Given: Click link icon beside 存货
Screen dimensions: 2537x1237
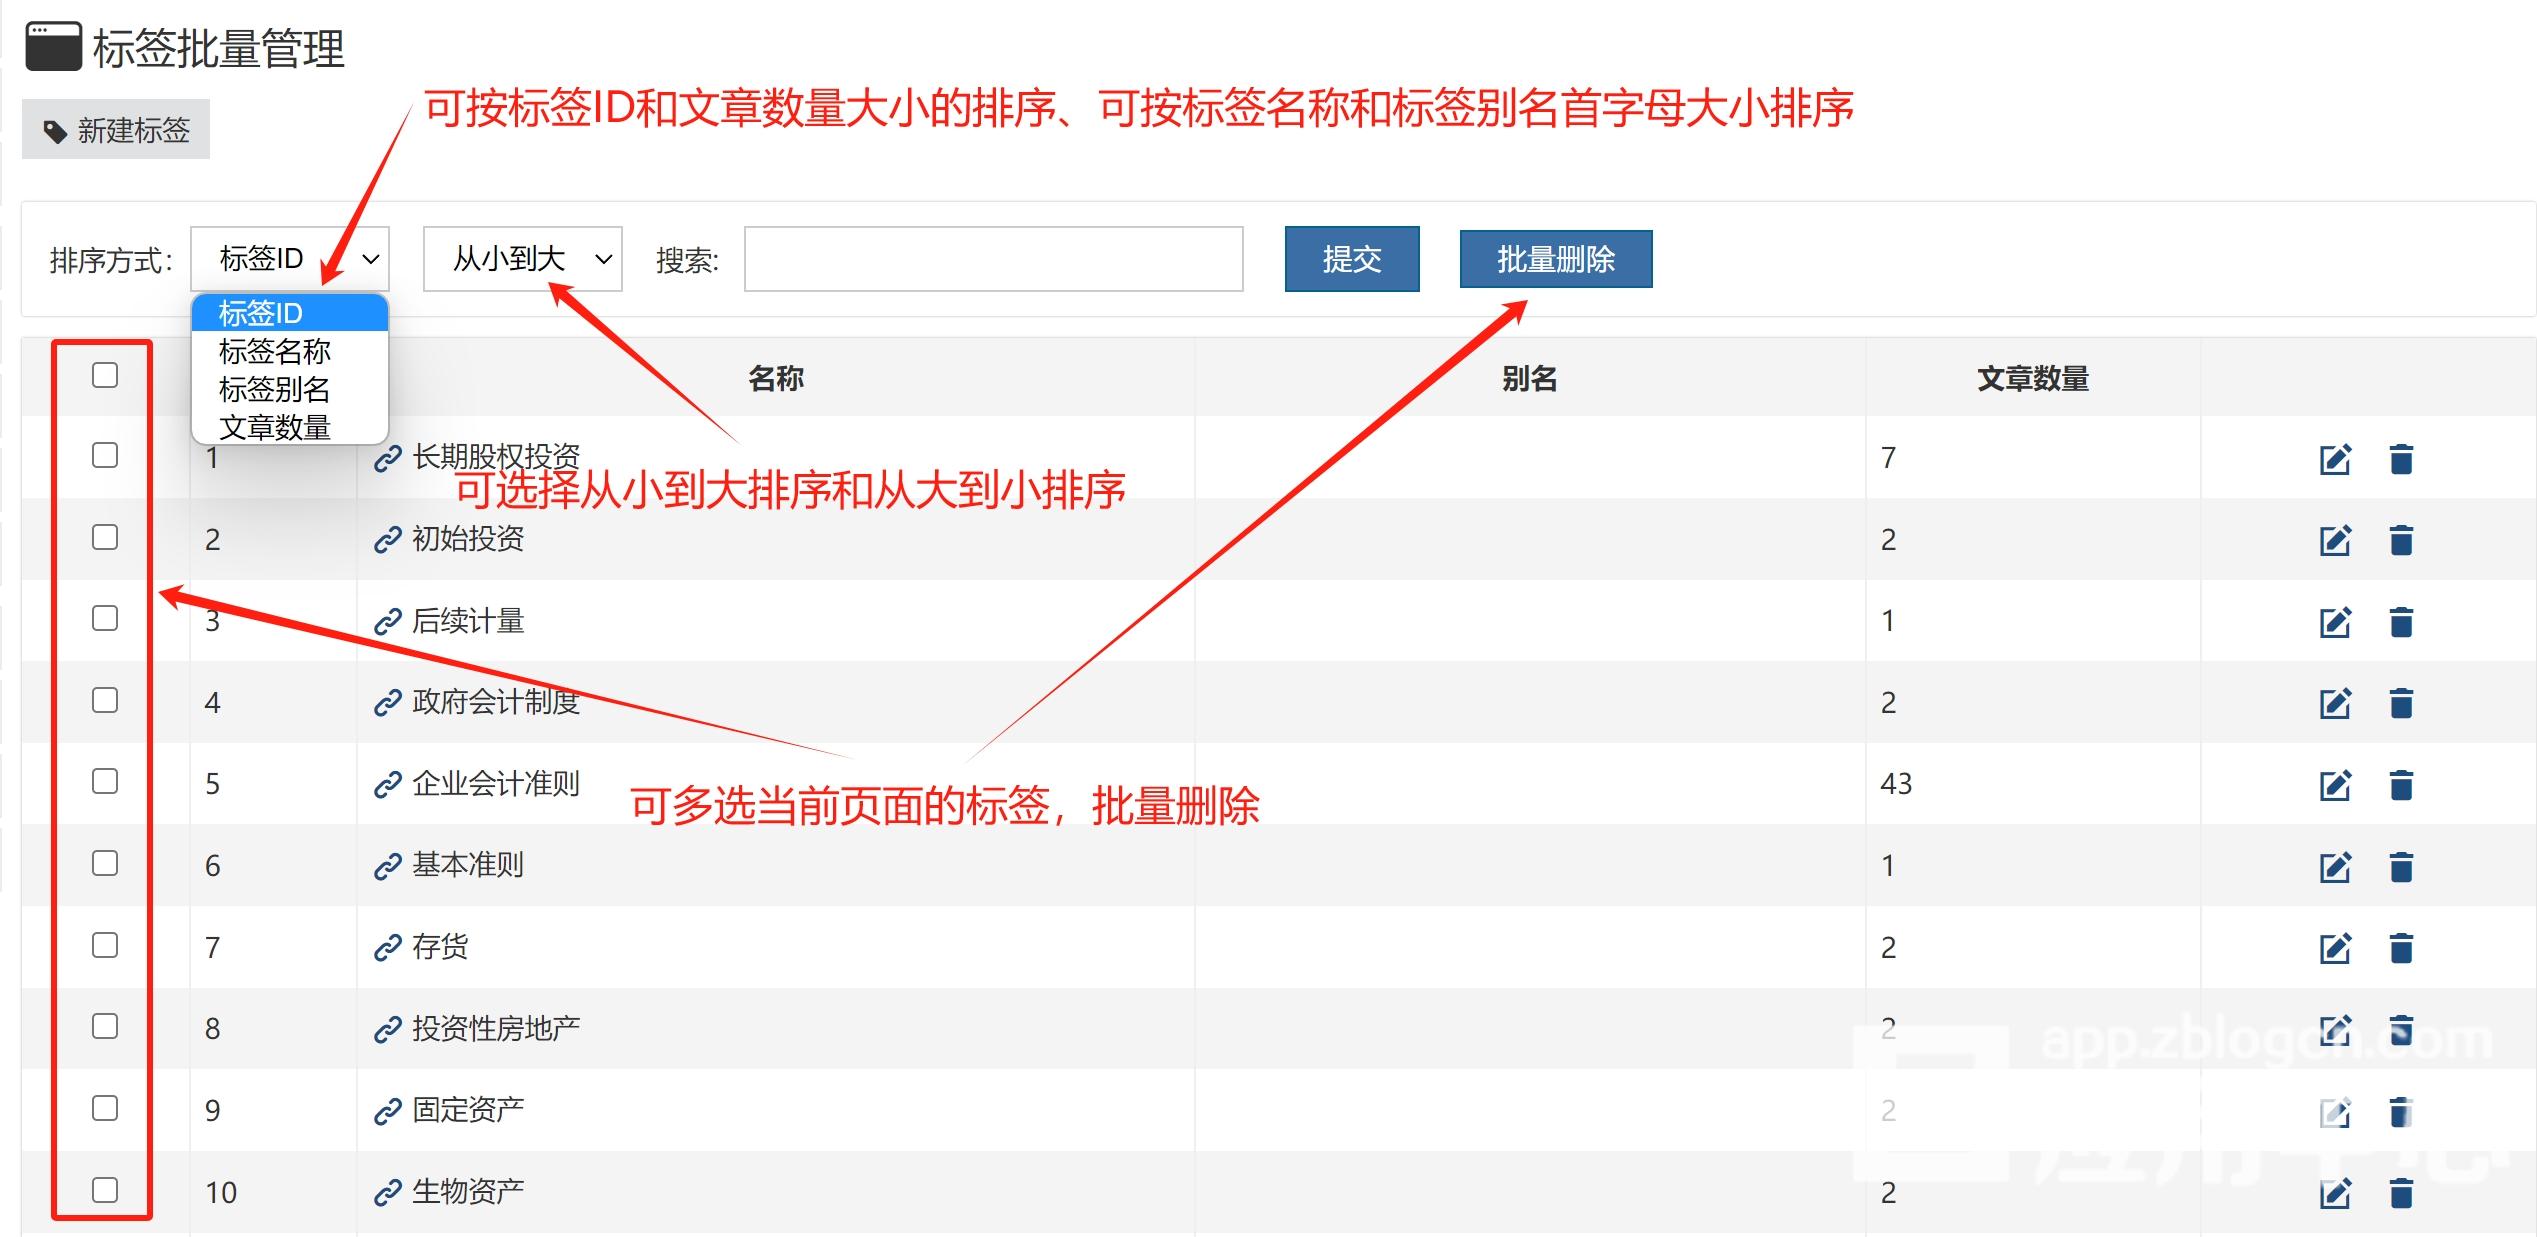Looking at the screenshot, I should coord(387,947).
